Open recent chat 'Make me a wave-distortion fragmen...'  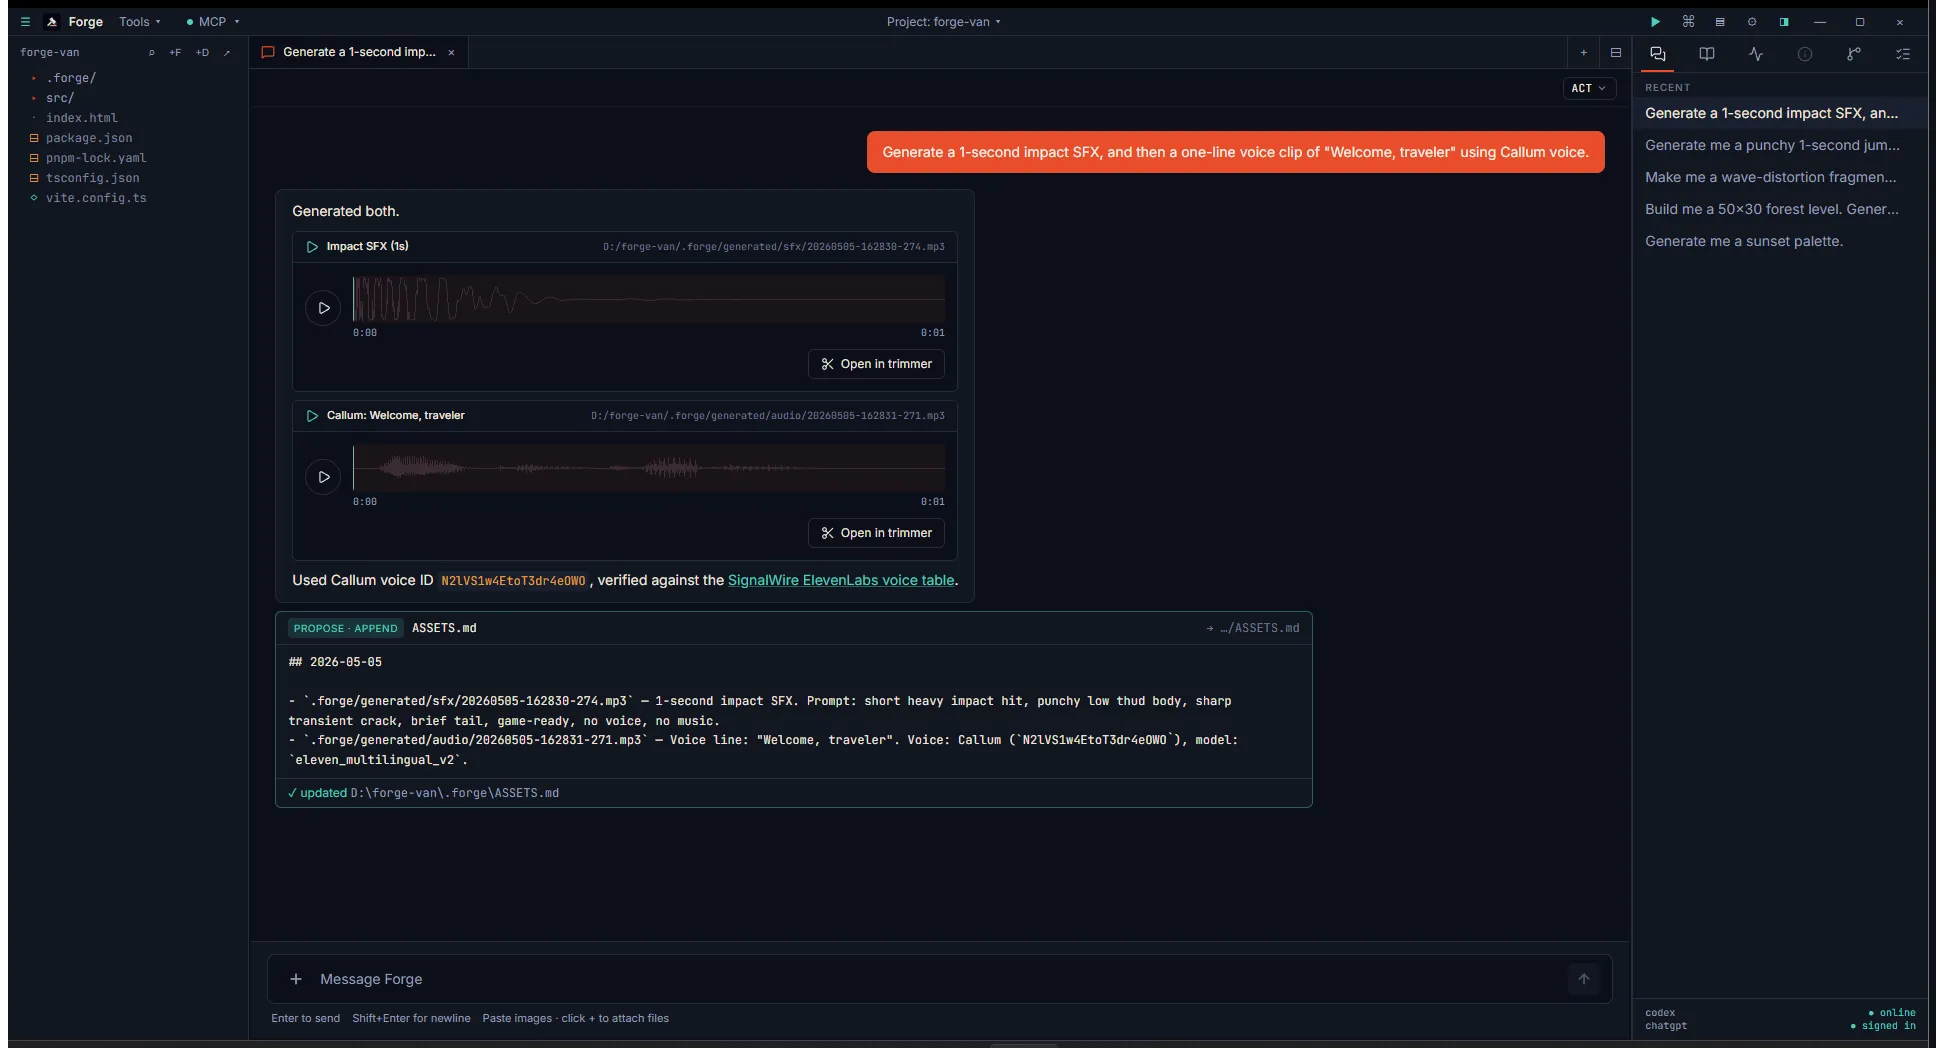[1780, 177]
